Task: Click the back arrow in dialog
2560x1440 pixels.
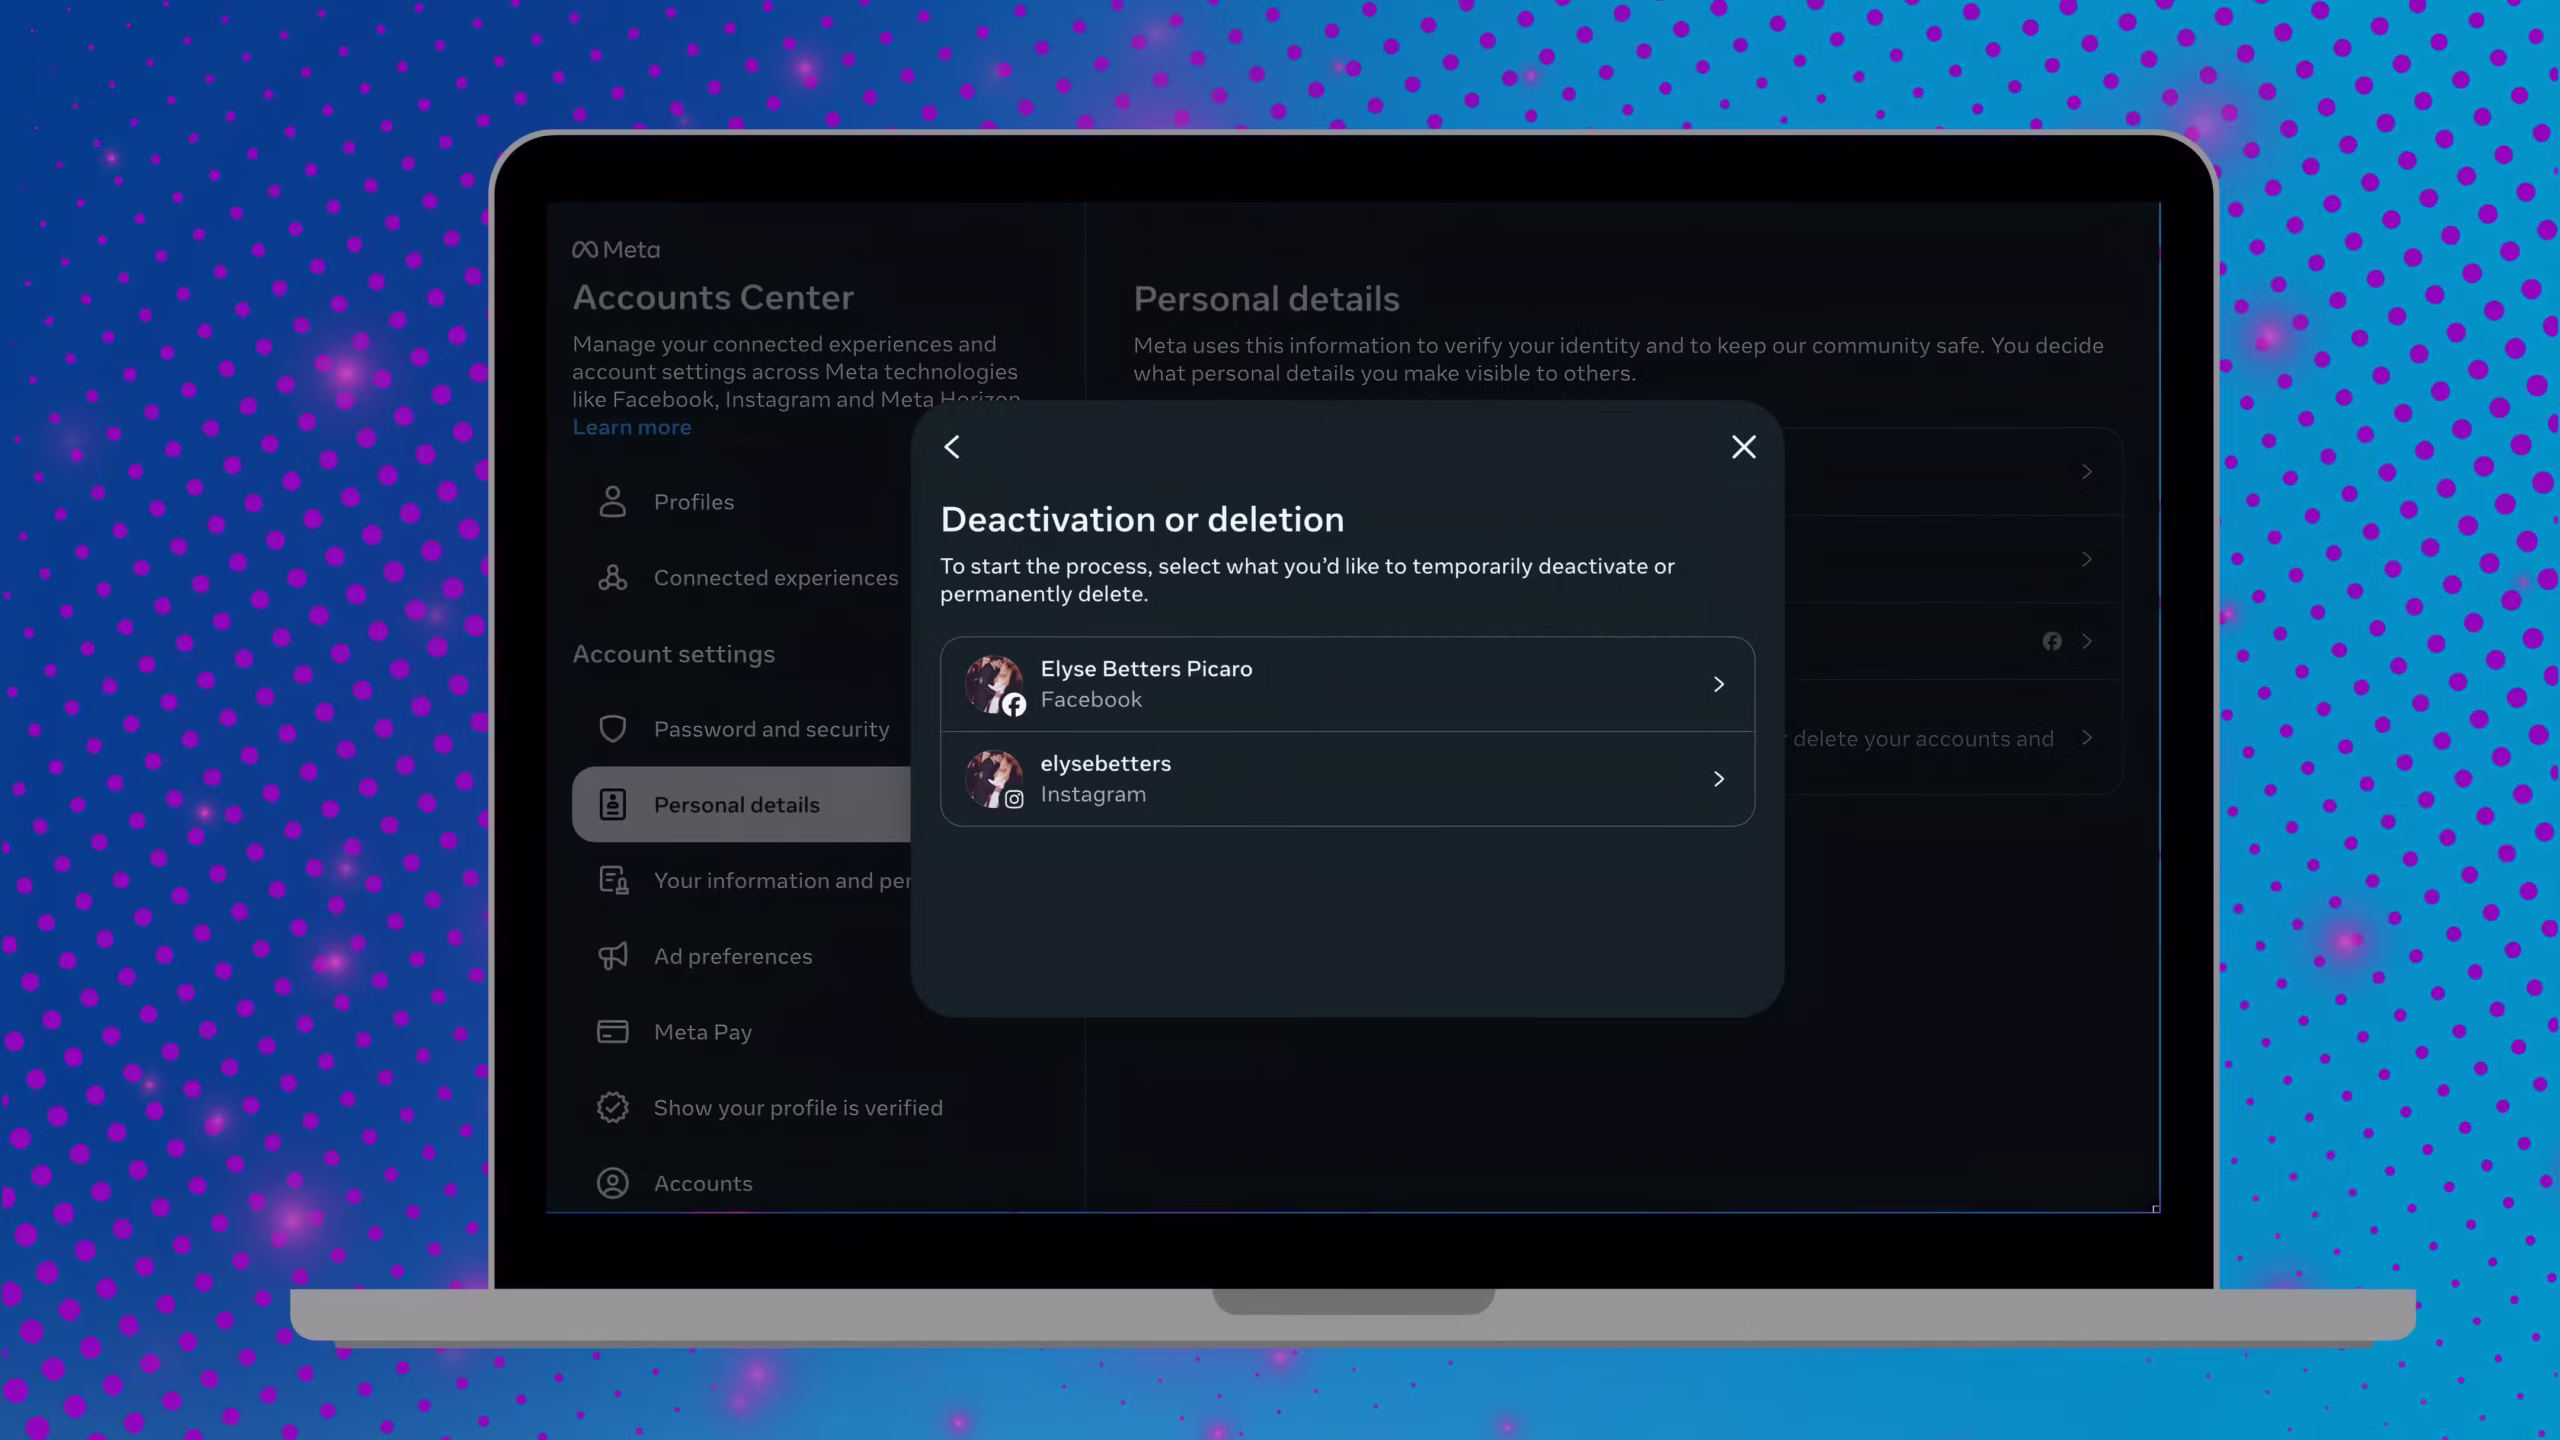Action: [952, 447]
